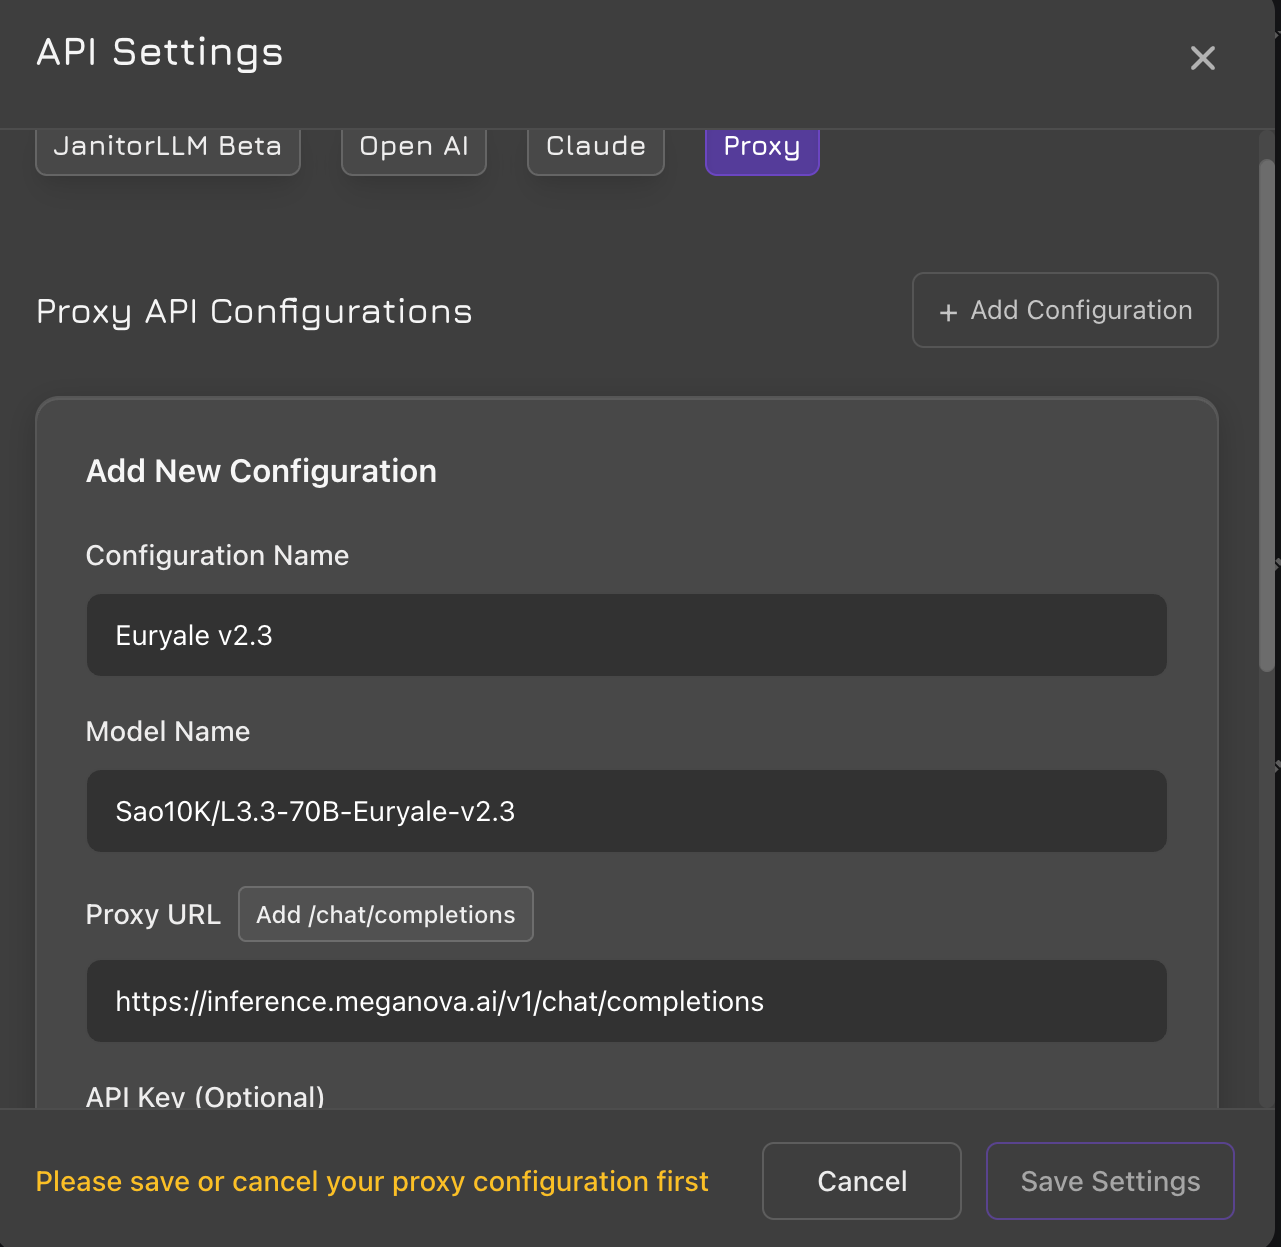Choose the Claude API tab
This screenshot has height=1247, width=1281.
coord(595,148)
